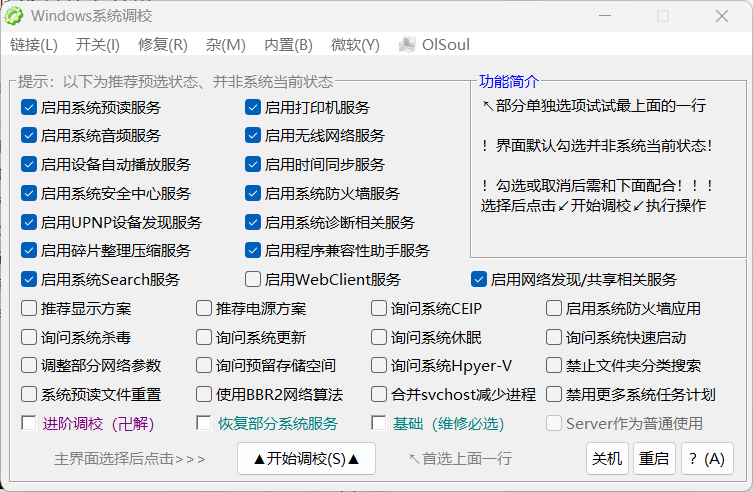Screen dimensions: 753x492
Task: Open the 微软(Y) menu
Action: click(355, 45)
